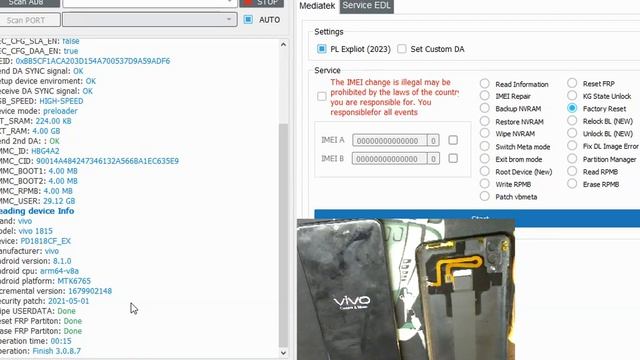Switch to the Mediatek tab
The width and height of the screenshot is (640, 360).
(317, 6)
